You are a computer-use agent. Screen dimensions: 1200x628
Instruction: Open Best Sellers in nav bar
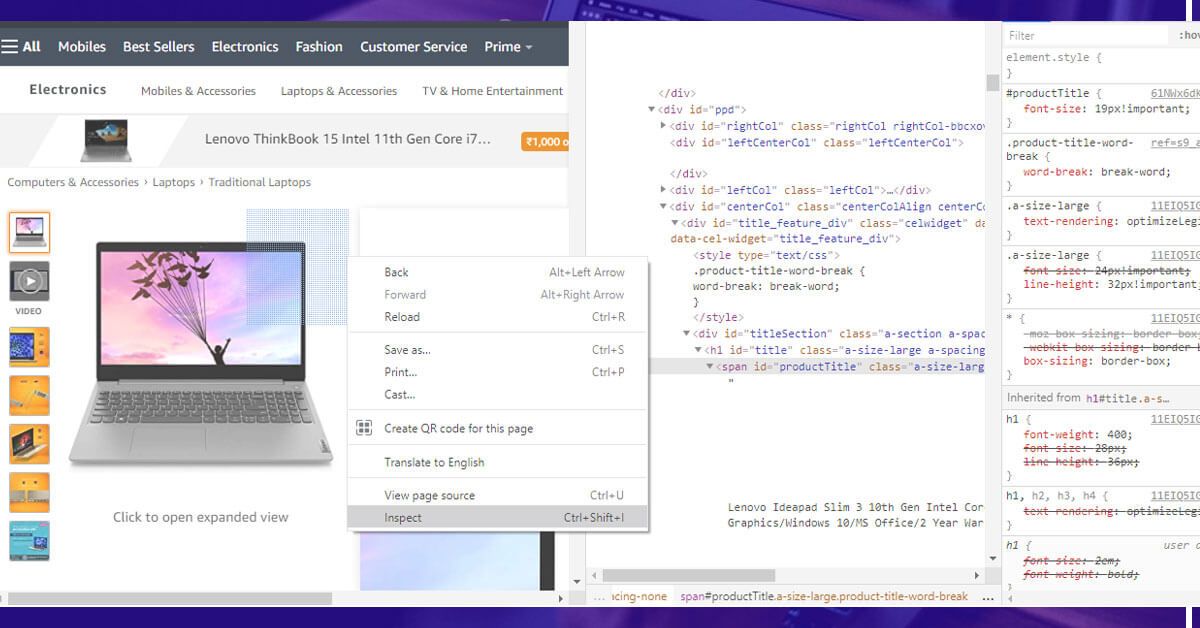(158, 46)
